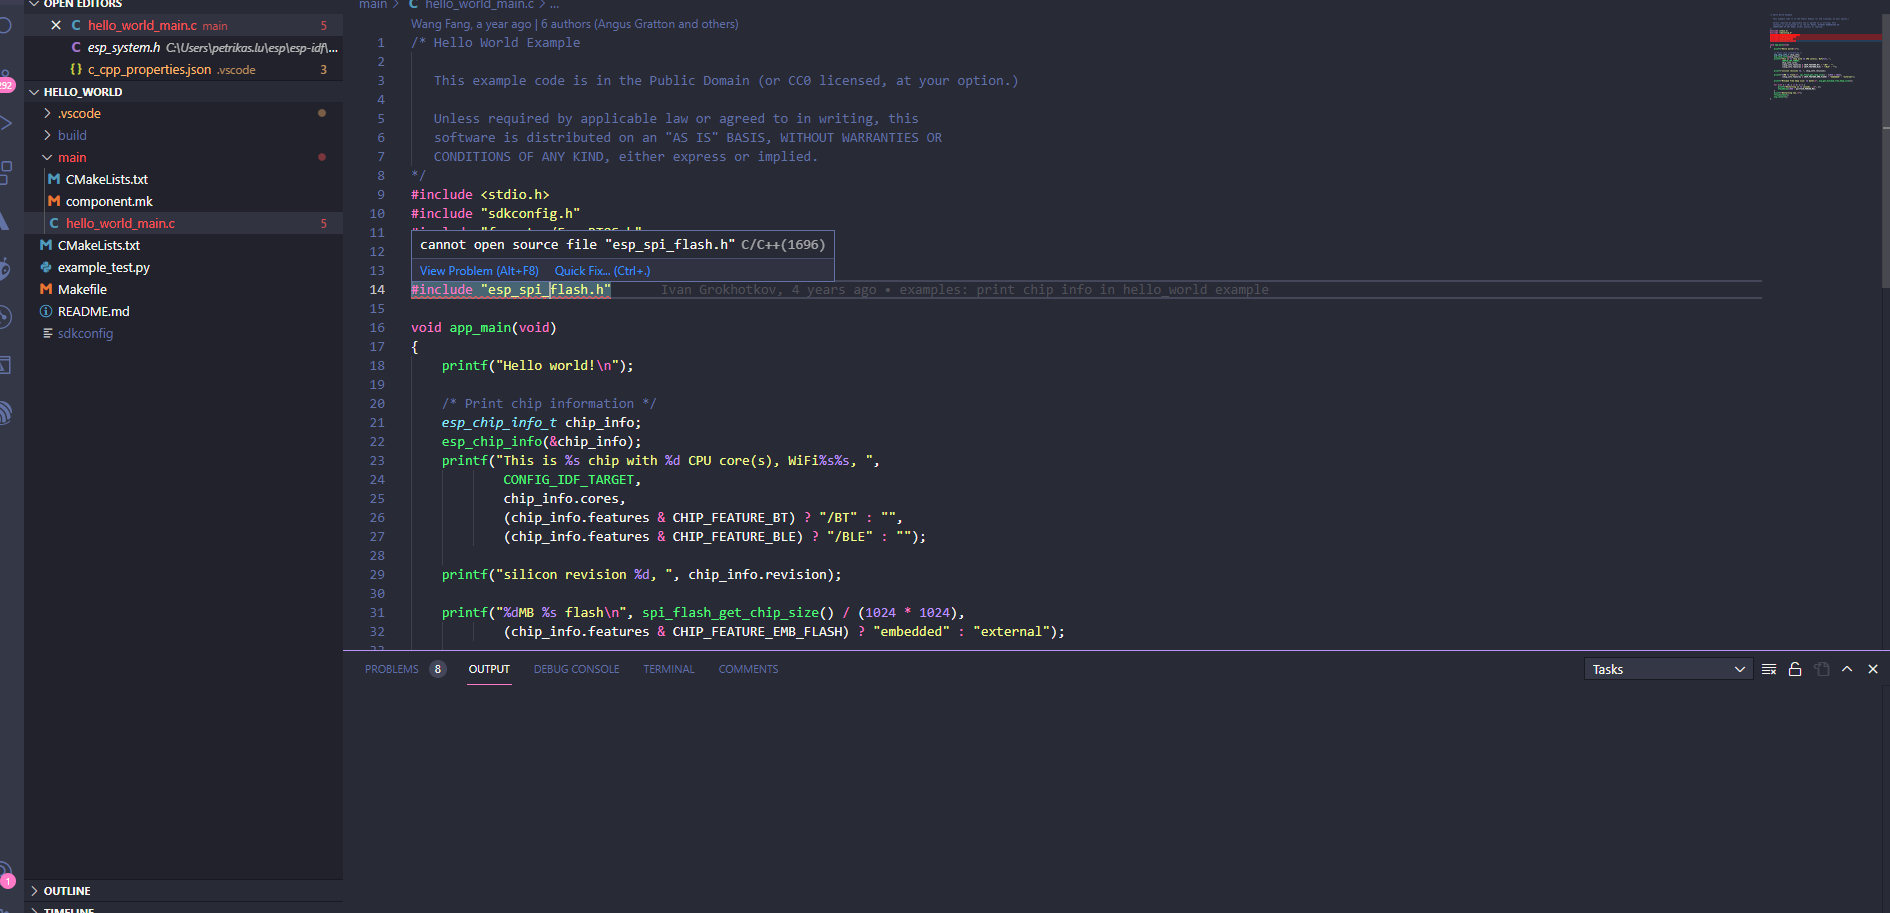This screenshot has width=1890, height=913.
Task: Select hello_world_main.c under Open Editors
Action: pos(184,25)
